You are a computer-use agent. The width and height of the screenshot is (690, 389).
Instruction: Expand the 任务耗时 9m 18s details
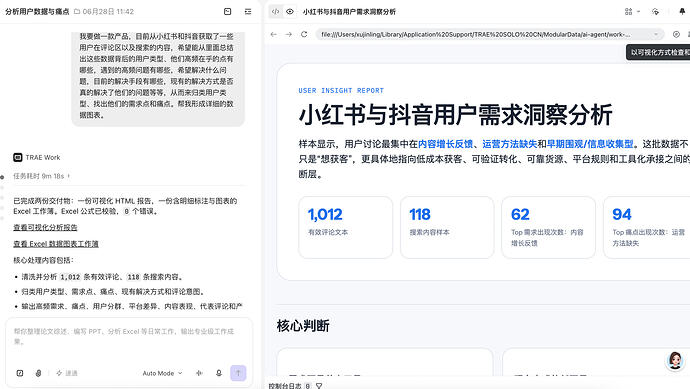pyautogui.click(x=41, y=176)
